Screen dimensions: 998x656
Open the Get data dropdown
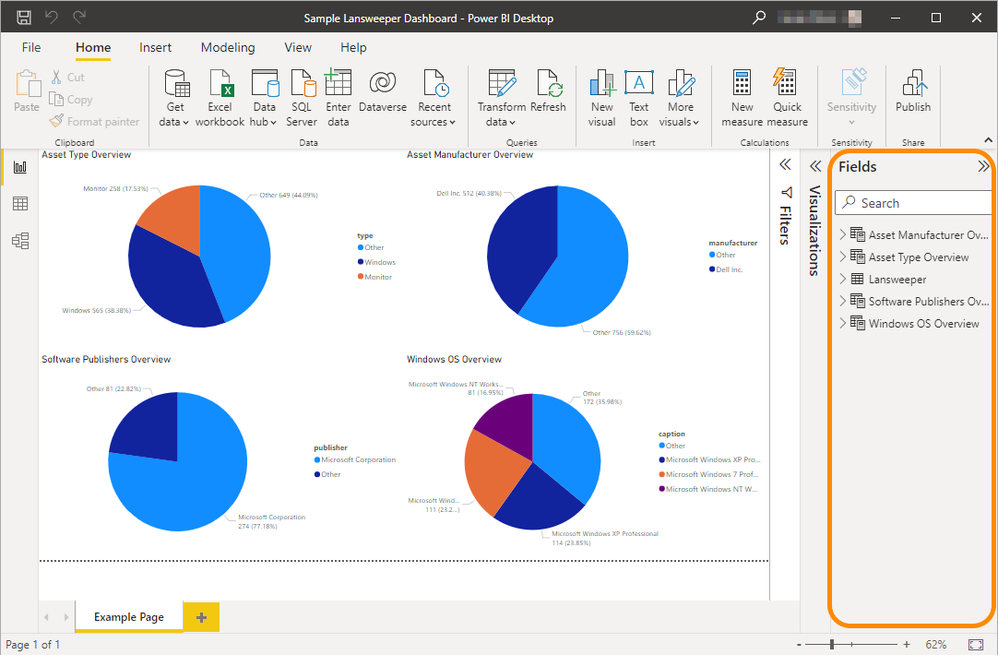[x=175, y=122]
